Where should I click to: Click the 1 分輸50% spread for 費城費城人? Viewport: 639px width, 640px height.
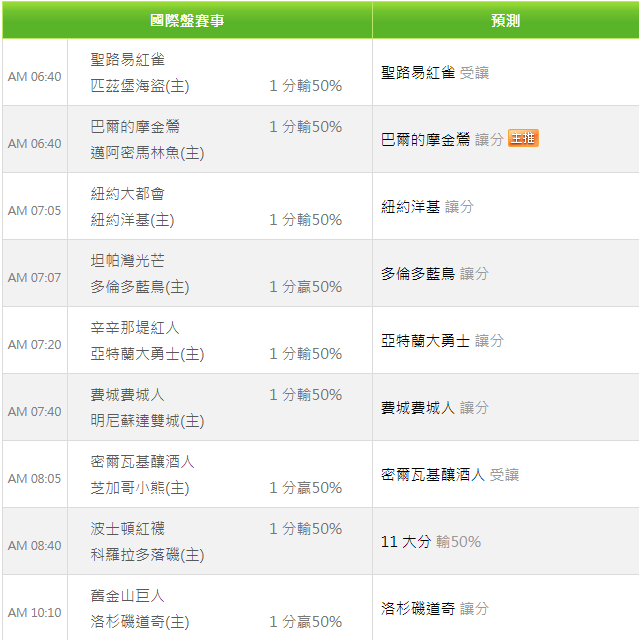[306, 395]
